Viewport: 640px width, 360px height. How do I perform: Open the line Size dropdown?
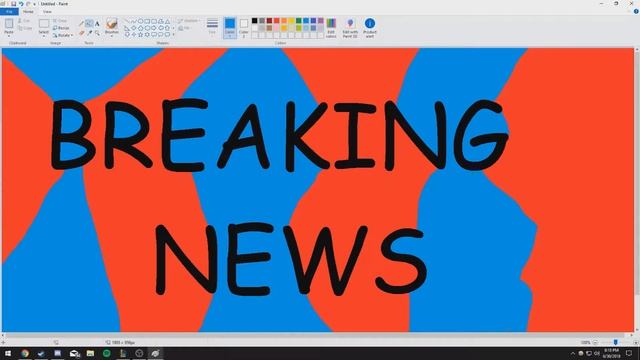tap(212, 27)
